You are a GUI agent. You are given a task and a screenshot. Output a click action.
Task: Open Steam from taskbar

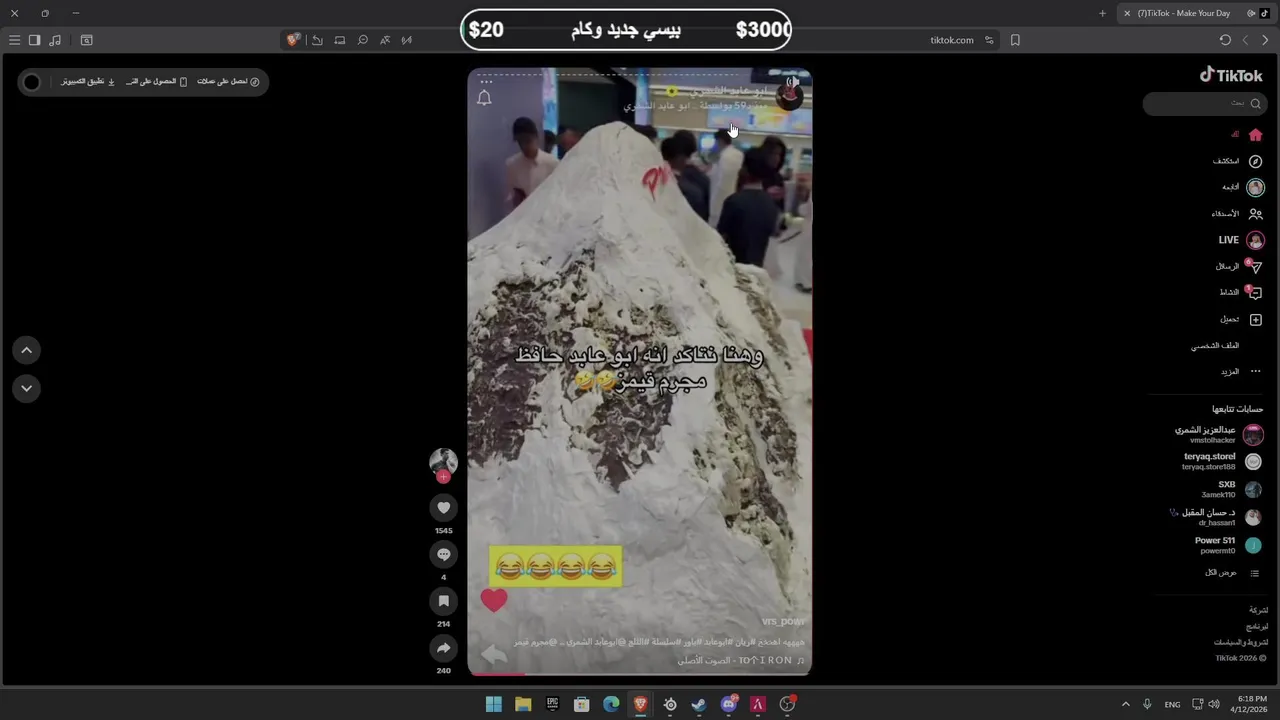(699, 704)
